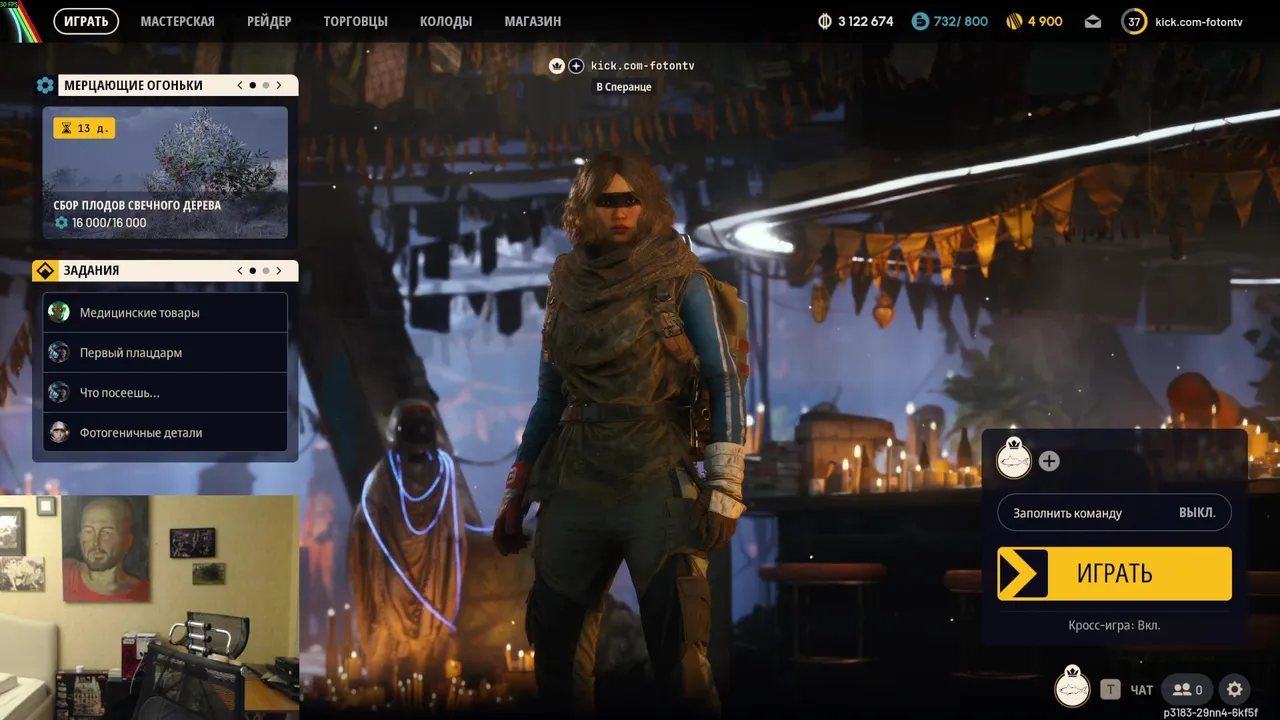Open the friends list icon showing 0
1280x720 pixels.
coord(1188,689)
